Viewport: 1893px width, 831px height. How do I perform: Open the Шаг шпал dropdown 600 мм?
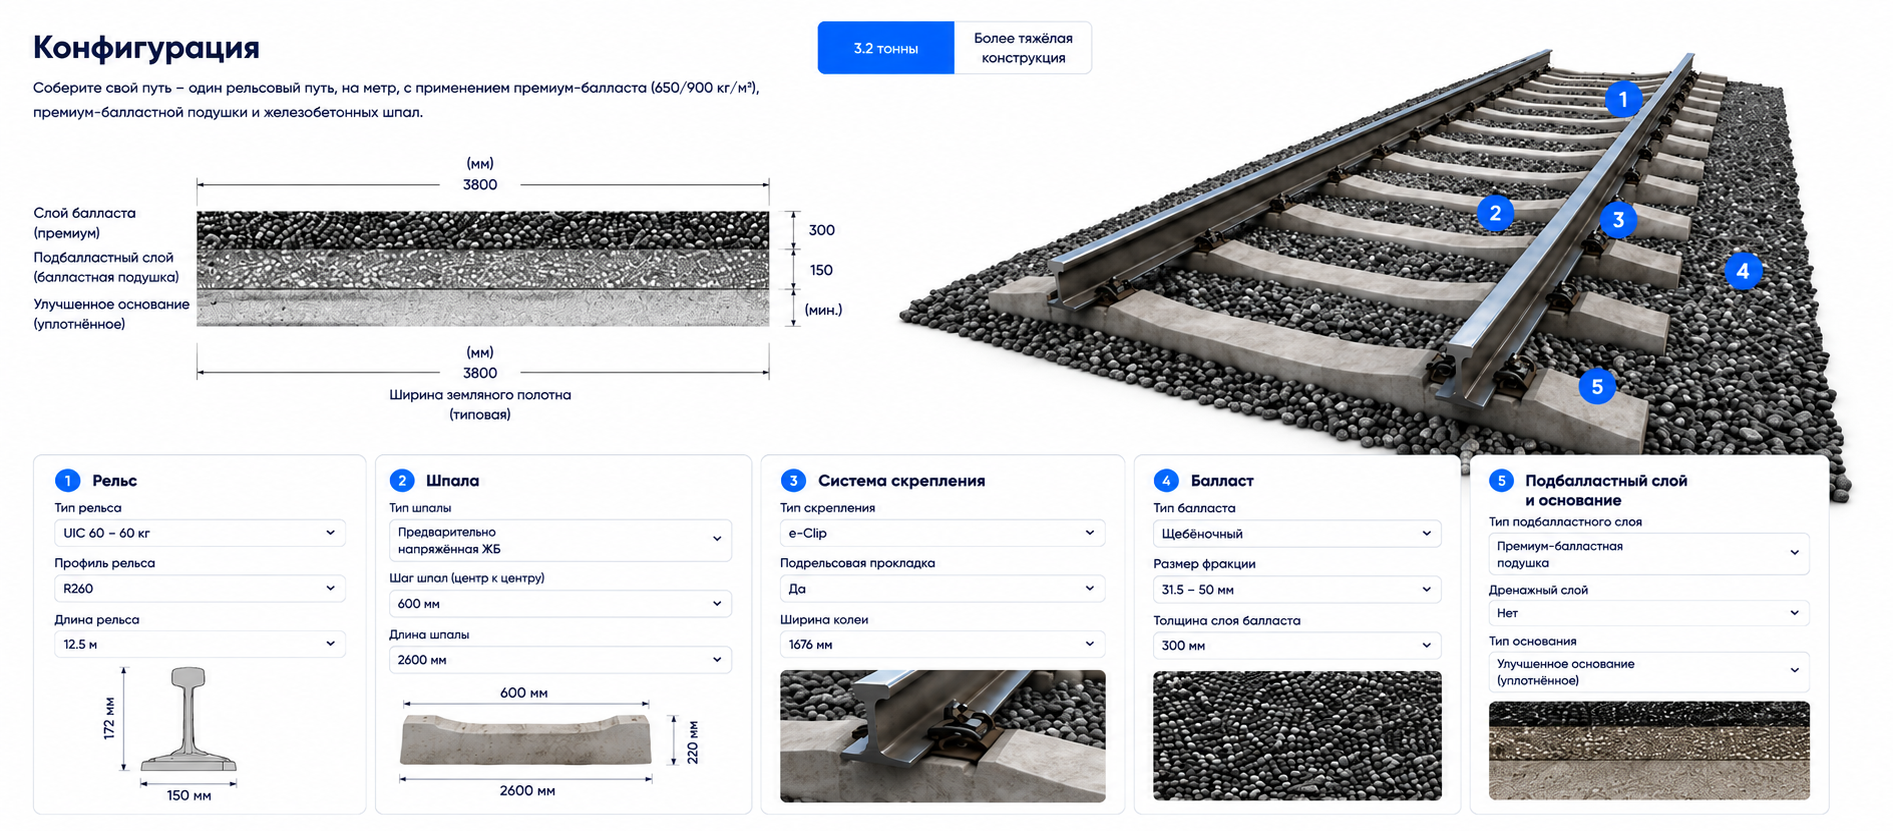(x=560, y=604)
